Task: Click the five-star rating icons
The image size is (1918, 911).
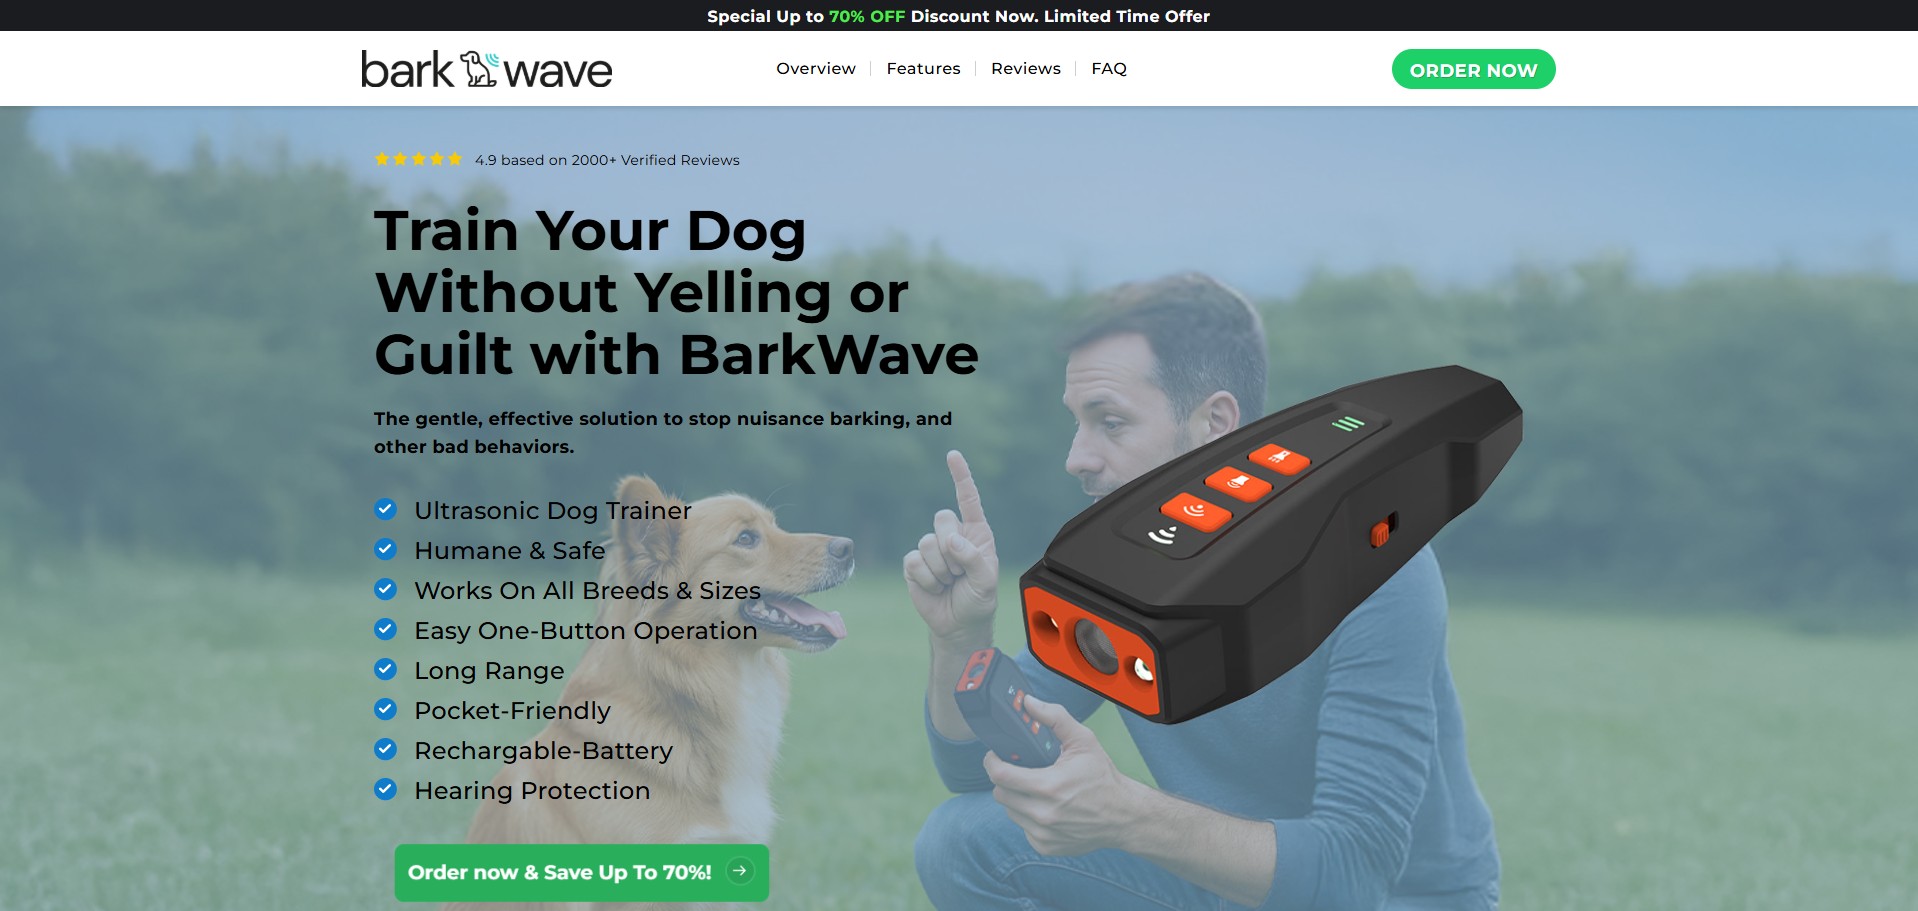Action: tap(418, 159)
